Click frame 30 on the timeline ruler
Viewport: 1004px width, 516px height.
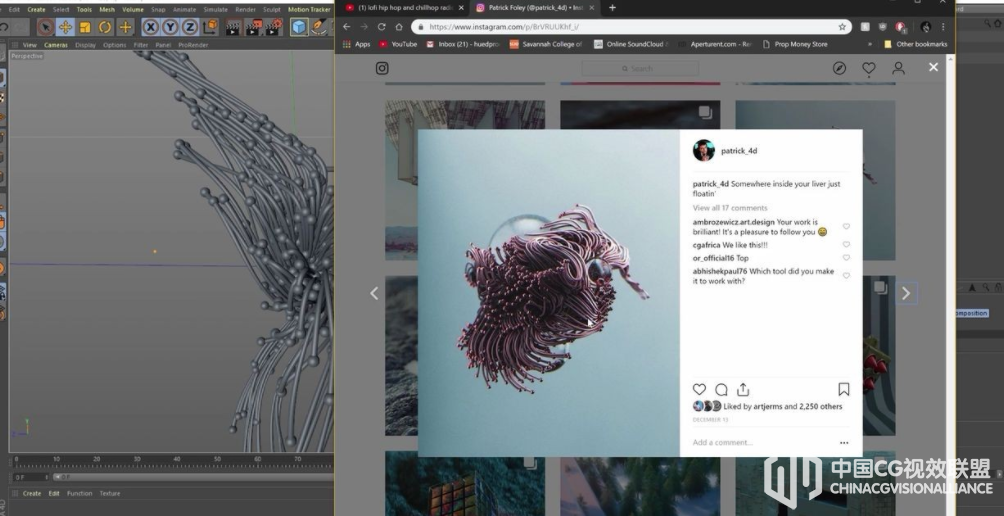pos(136,459)
